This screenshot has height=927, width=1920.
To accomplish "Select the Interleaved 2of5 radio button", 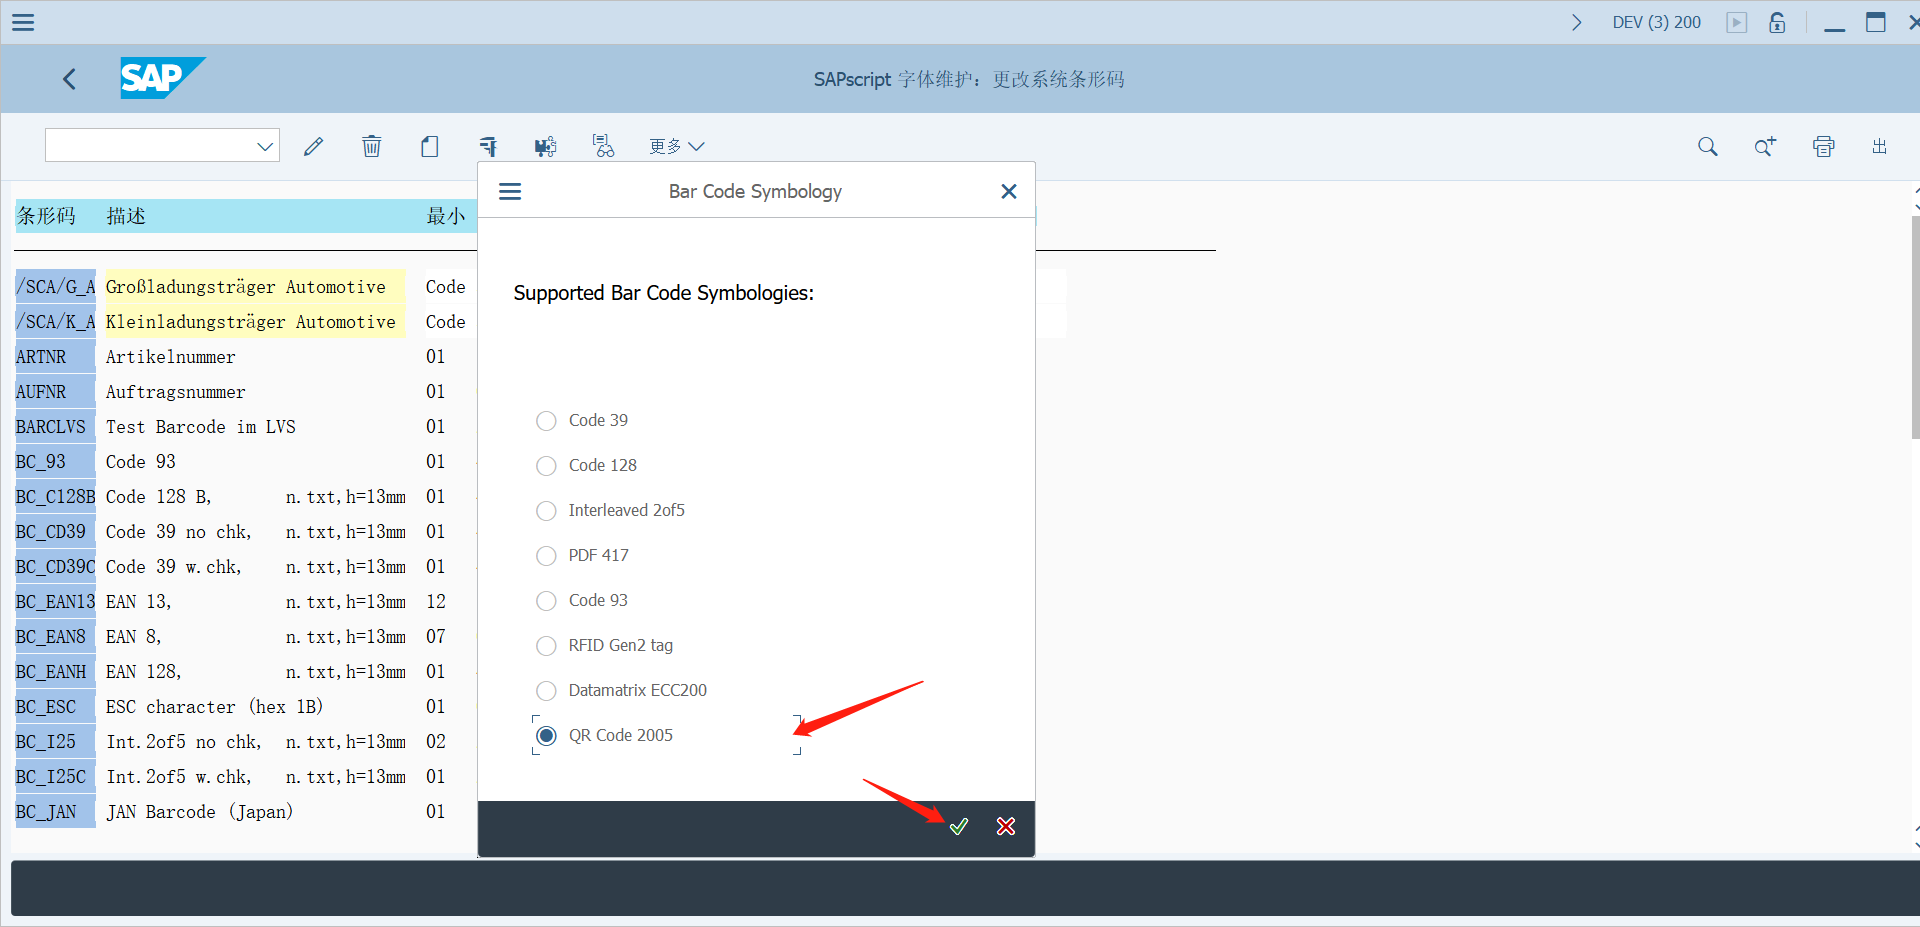I will (546, 511).
